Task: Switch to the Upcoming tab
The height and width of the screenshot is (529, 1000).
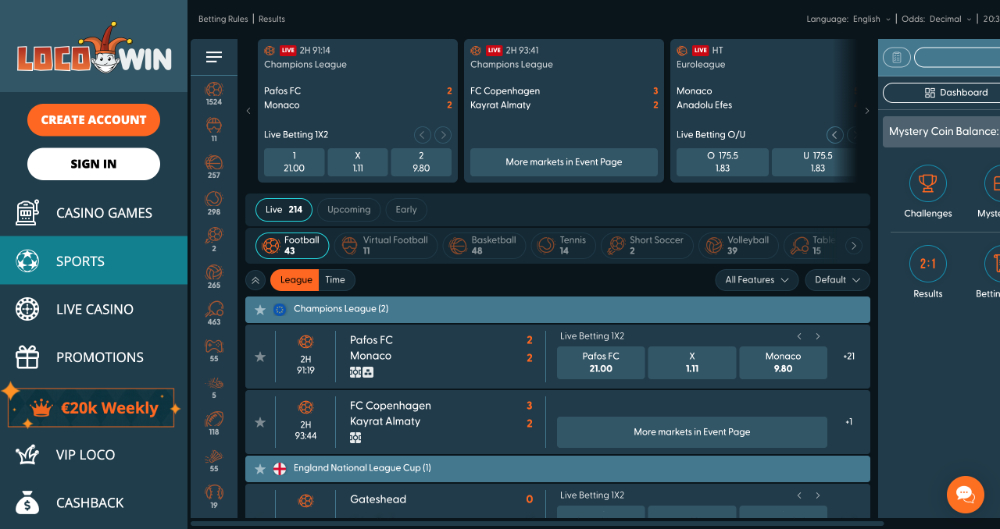Action: 349,210
